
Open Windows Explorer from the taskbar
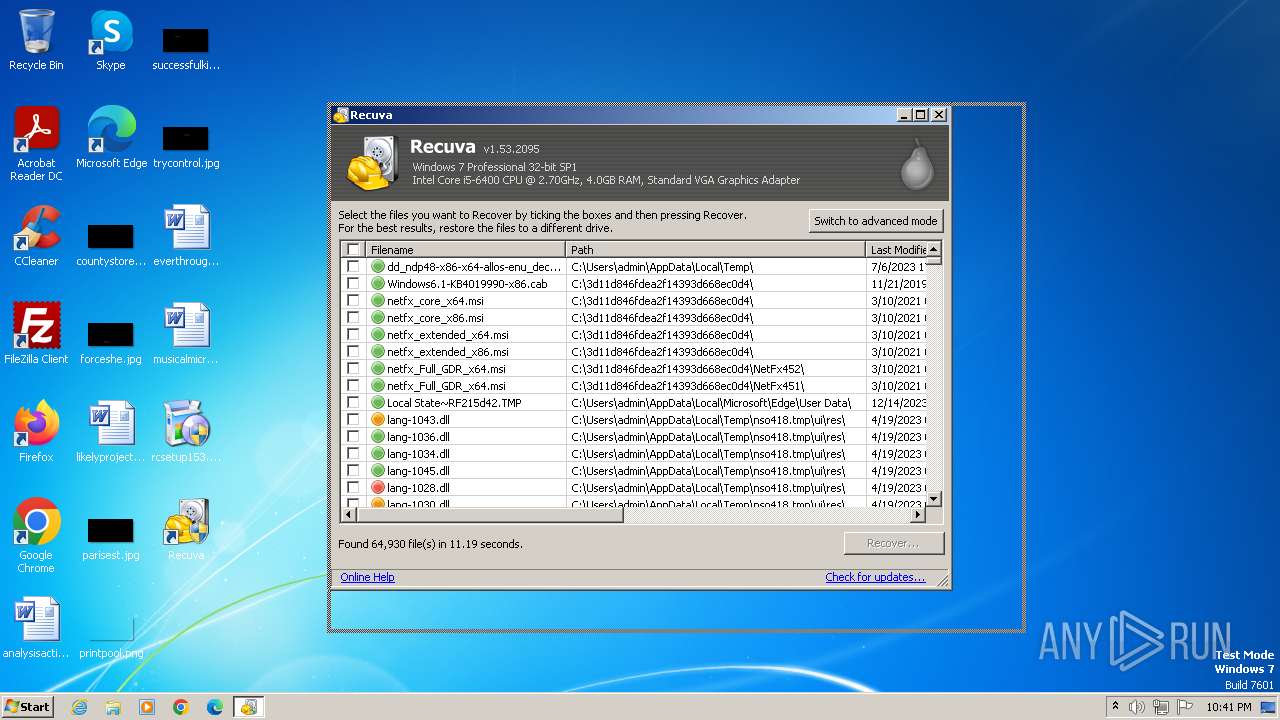click(x=113, y=707)
